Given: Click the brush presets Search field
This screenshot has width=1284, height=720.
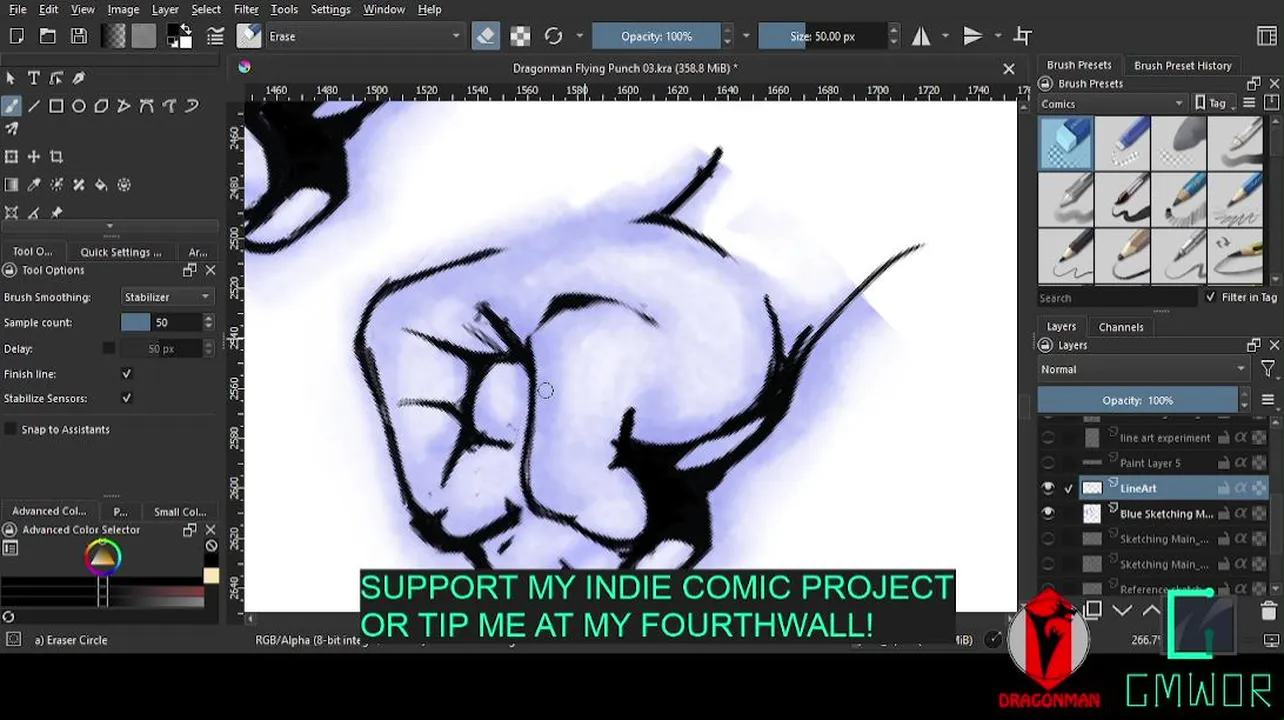Looking at the screenshot, I should [1117, 298].
